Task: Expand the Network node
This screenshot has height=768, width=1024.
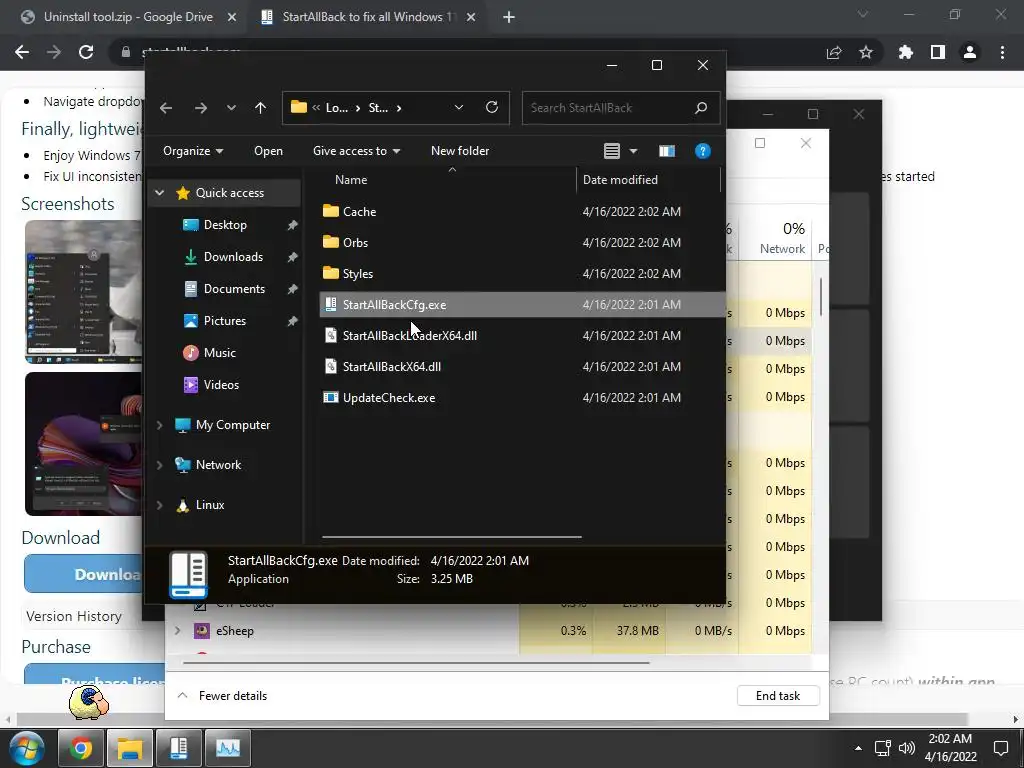Action: (x=159, y=465)
